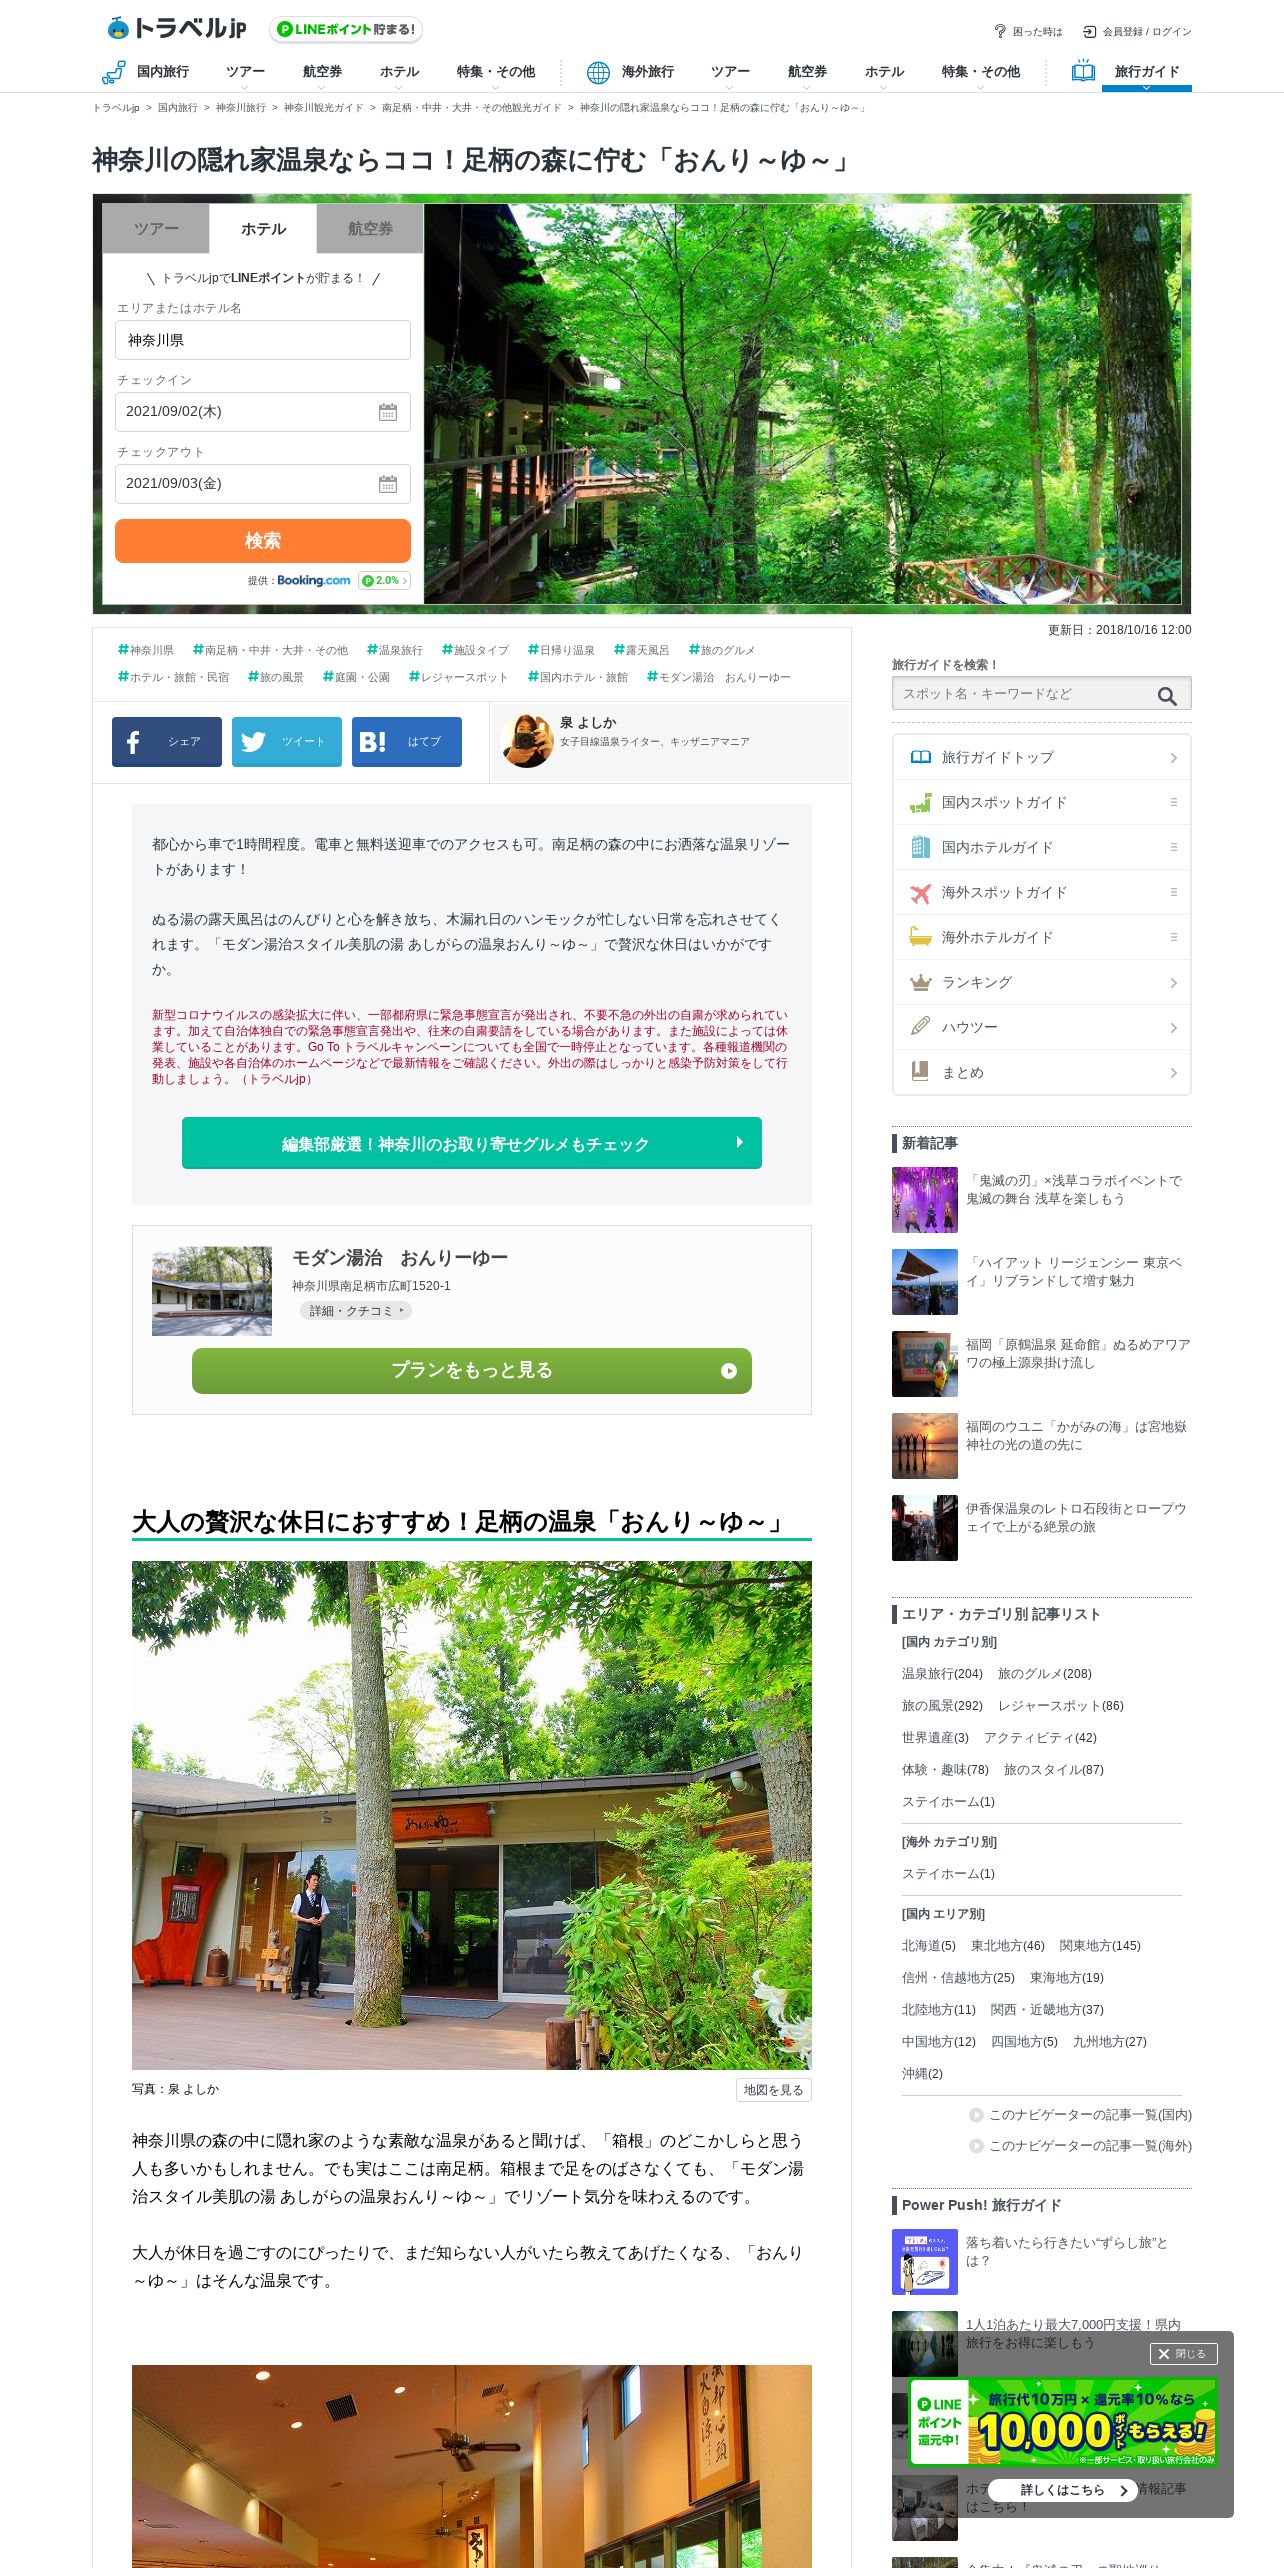Open the 鬼滅の刃×浅草 article thumbnail
The height and width of the screenshot is (2568, 1284).
925,1200
